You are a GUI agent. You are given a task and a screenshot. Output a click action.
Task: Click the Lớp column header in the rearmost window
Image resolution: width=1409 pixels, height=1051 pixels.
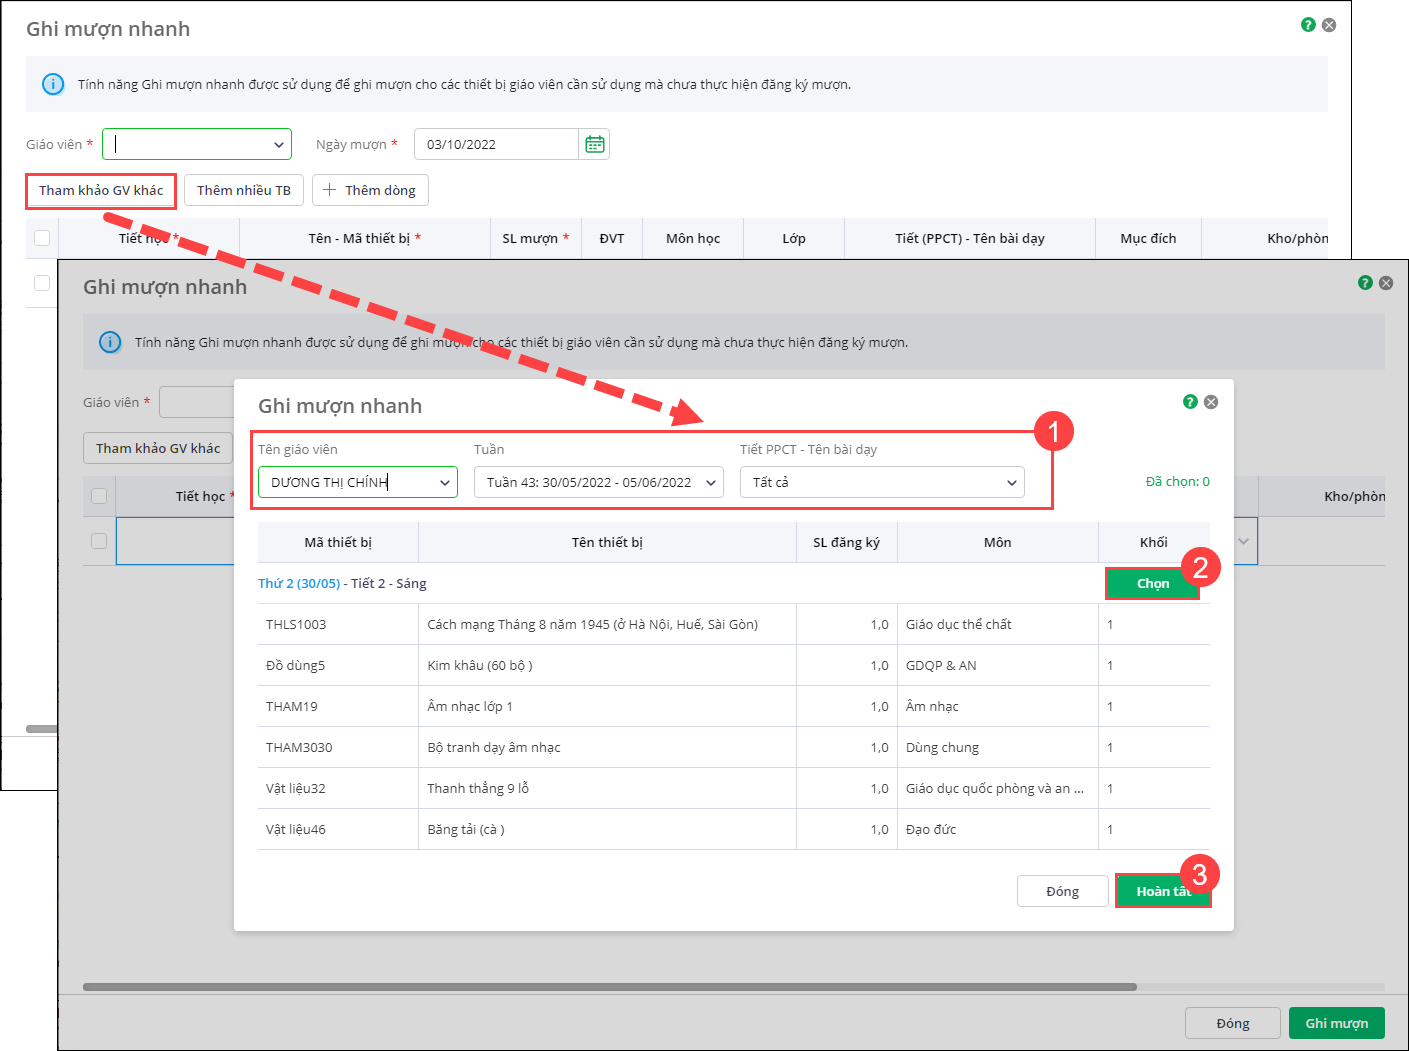click(794, 238)
